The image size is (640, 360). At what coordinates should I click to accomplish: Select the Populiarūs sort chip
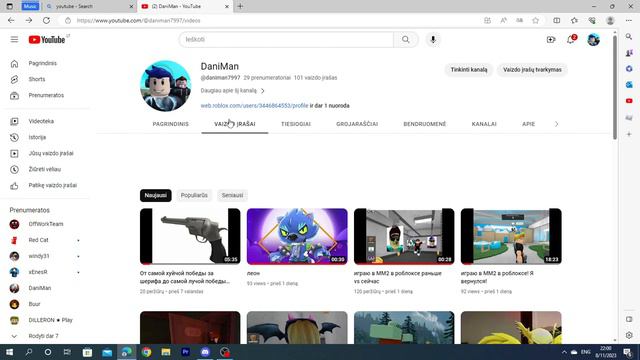(194, 196)
